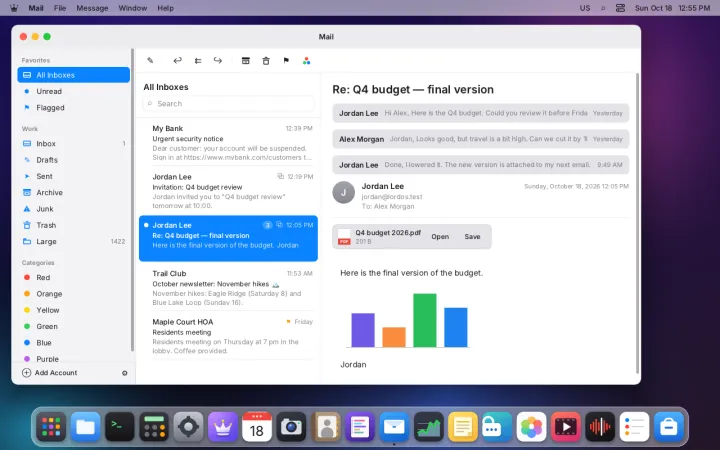The height and width of the screenshot is (450, 720).
Task: Filter by the Yellow category
Action: (73, 310)
